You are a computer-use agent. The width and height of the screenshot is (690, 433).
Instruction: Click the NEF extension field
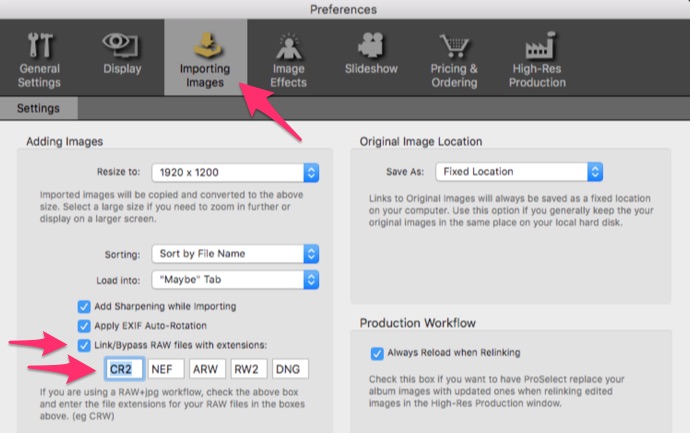162,370
